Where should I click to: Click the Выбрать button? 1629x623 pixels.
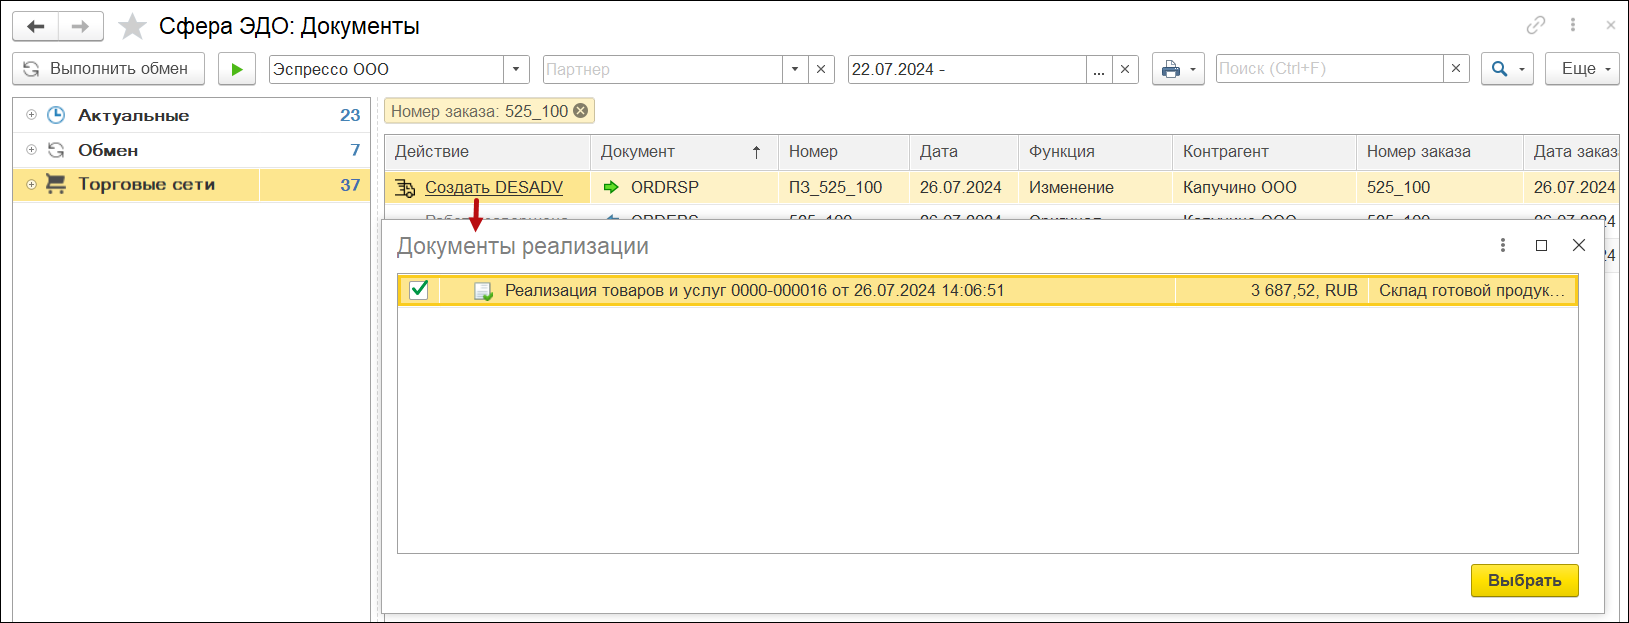pos(1524,580)
